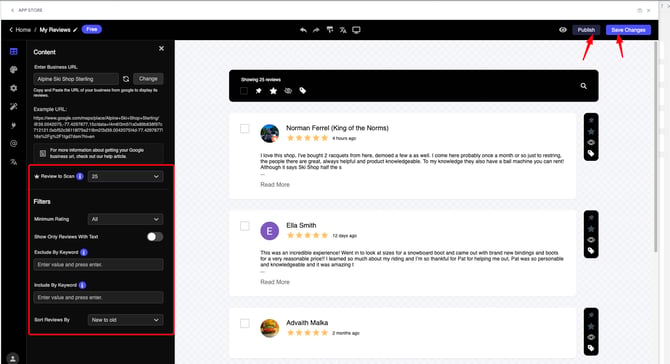This screenshot has height=364, width=670.
Task: Click the tag icon in reviews header bar
Action: pos(303,91)
